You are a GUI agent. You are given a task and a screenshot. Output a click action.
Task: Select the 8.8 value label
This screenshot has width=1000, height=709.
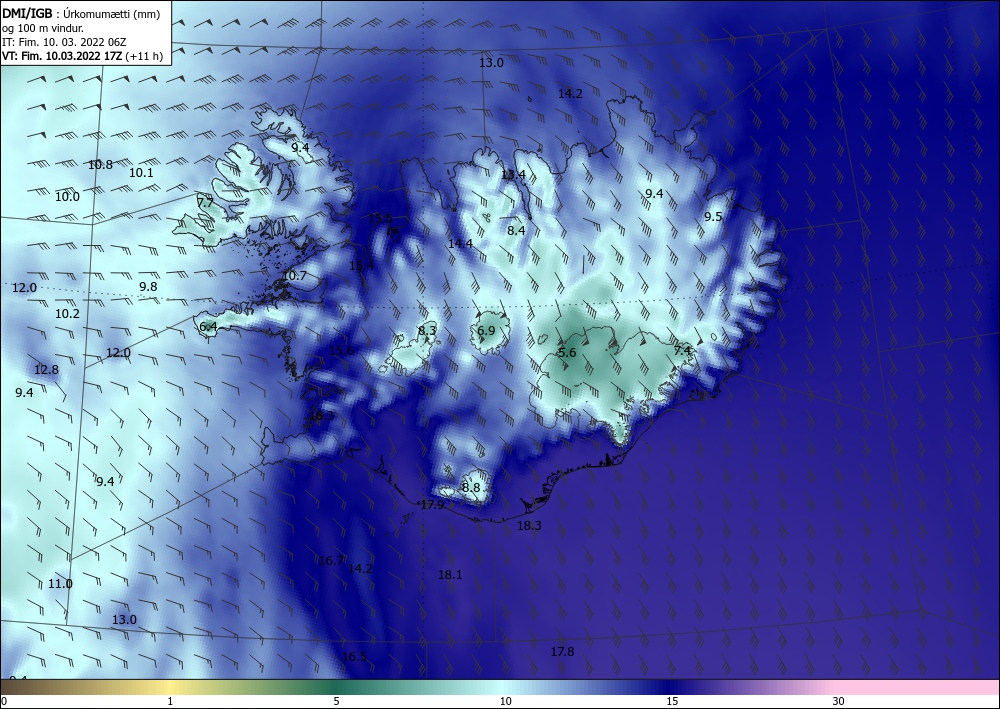[471, 488]
